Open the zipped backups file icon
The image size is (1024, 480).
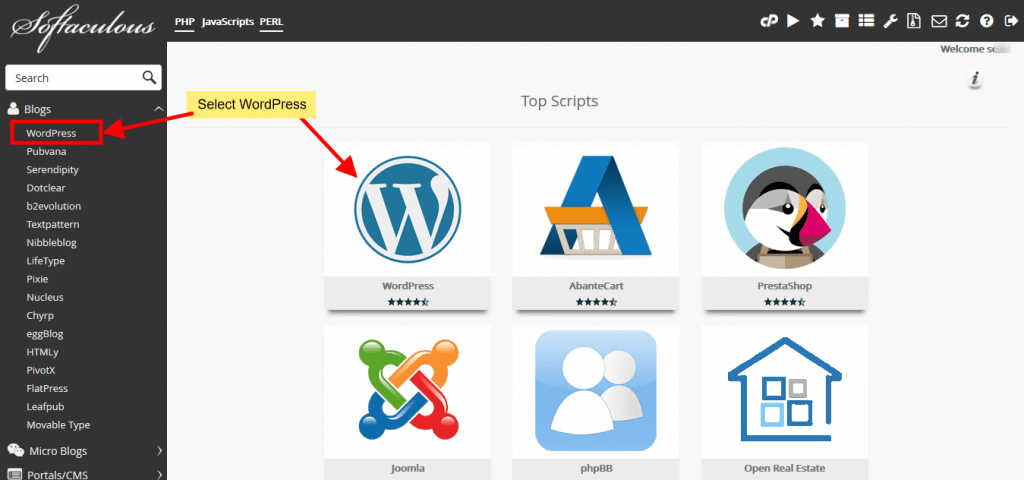pos(914,21)
